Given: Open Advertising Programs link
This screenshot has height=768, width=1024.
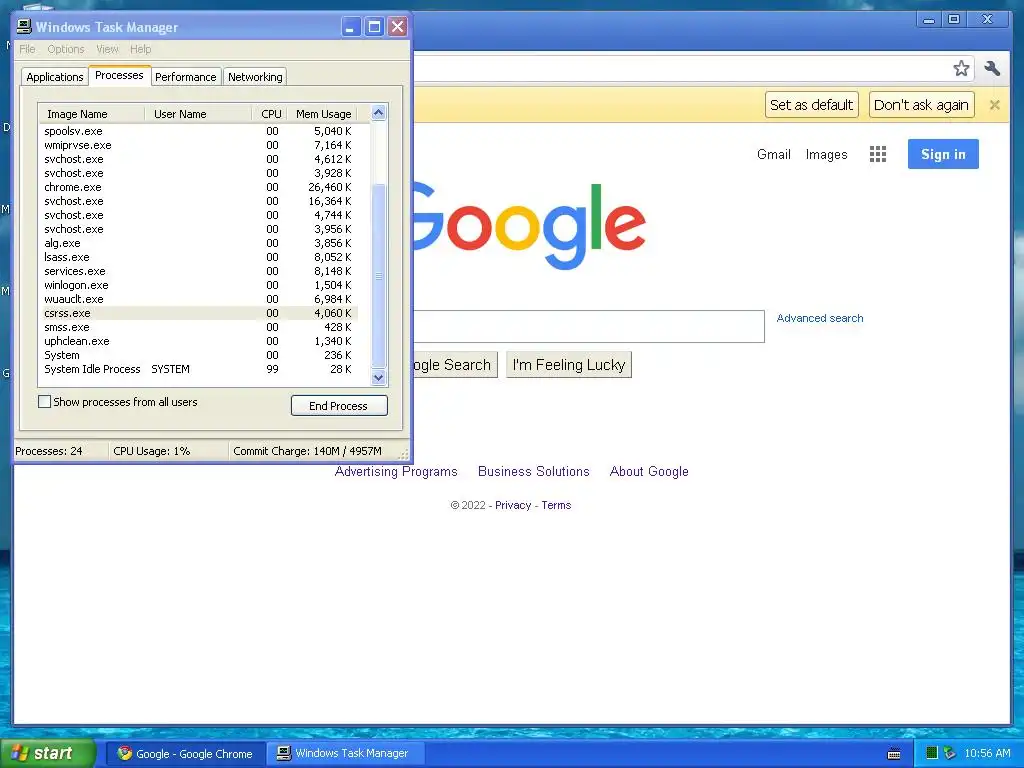Looking at the screenshot, I should click(x=396, y=472).
